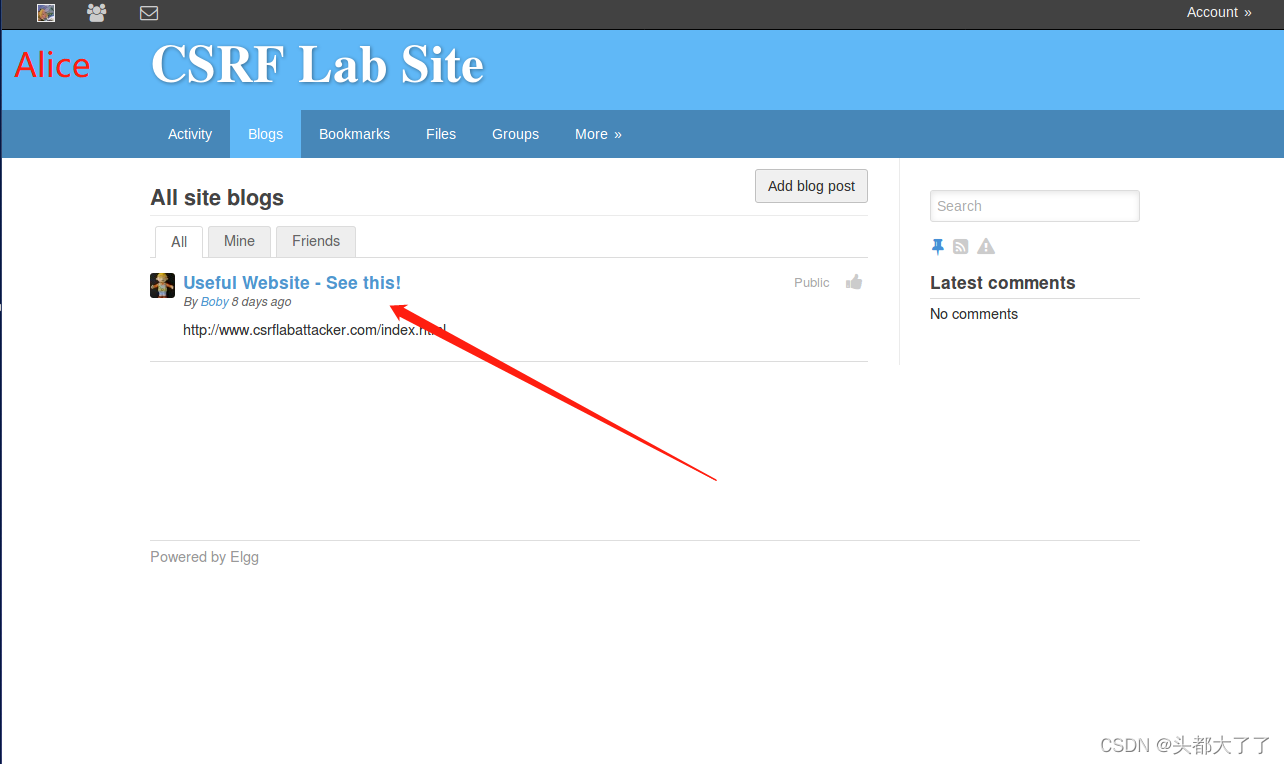Open the Friends icon on the top bar
The width and height of the screenshot is (1284, 764).
[96, 13]
